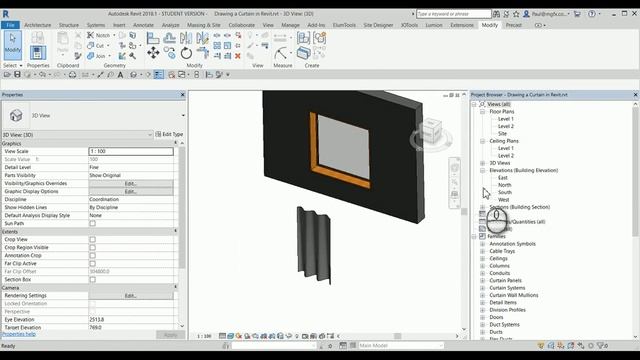Open the Revit application logo menu
Image resolution: width=640 pixels, height=360 pixels.
[6, 14]
